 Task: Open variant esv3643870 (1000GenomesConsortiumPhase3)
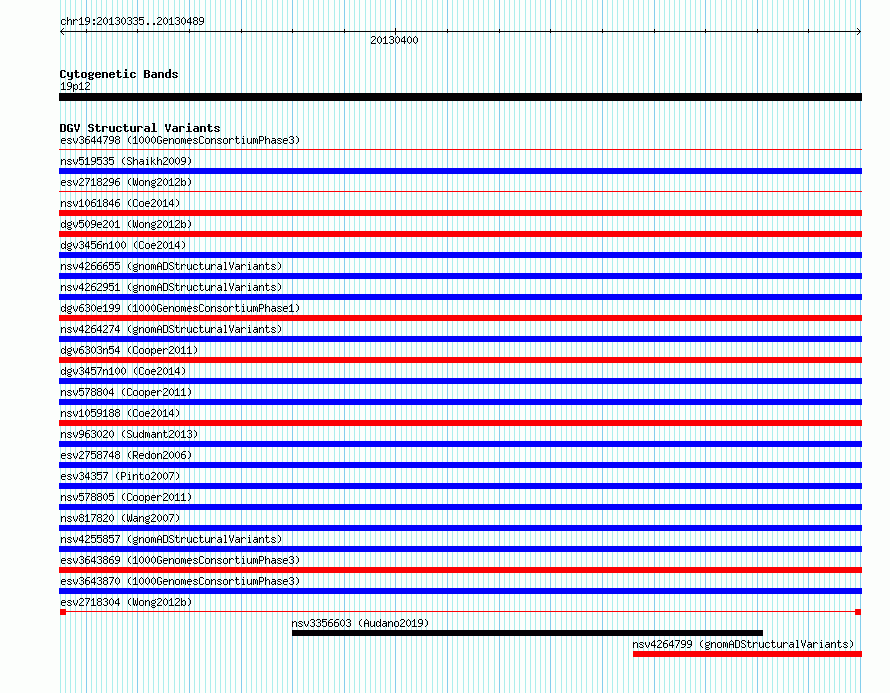tap(180, 581)
